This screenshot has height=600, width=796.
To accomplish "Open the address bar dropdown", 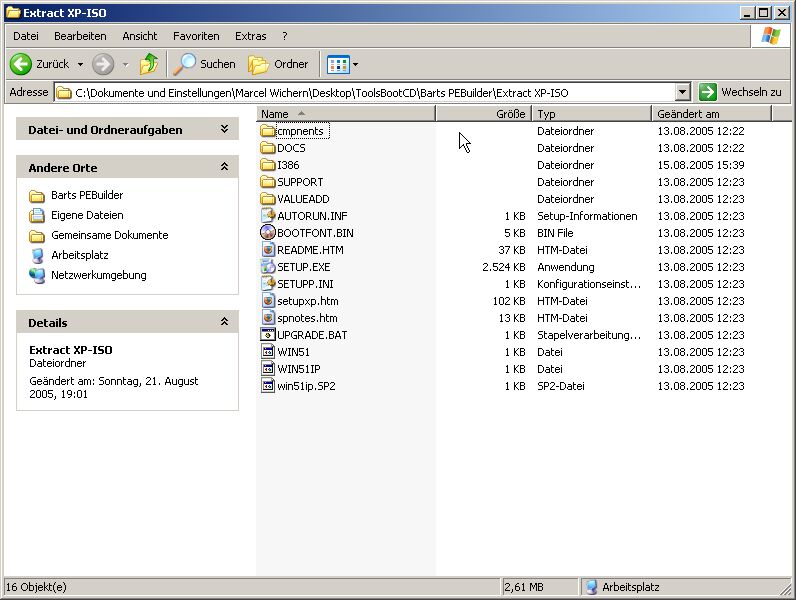I will click(x=682, y=92).
